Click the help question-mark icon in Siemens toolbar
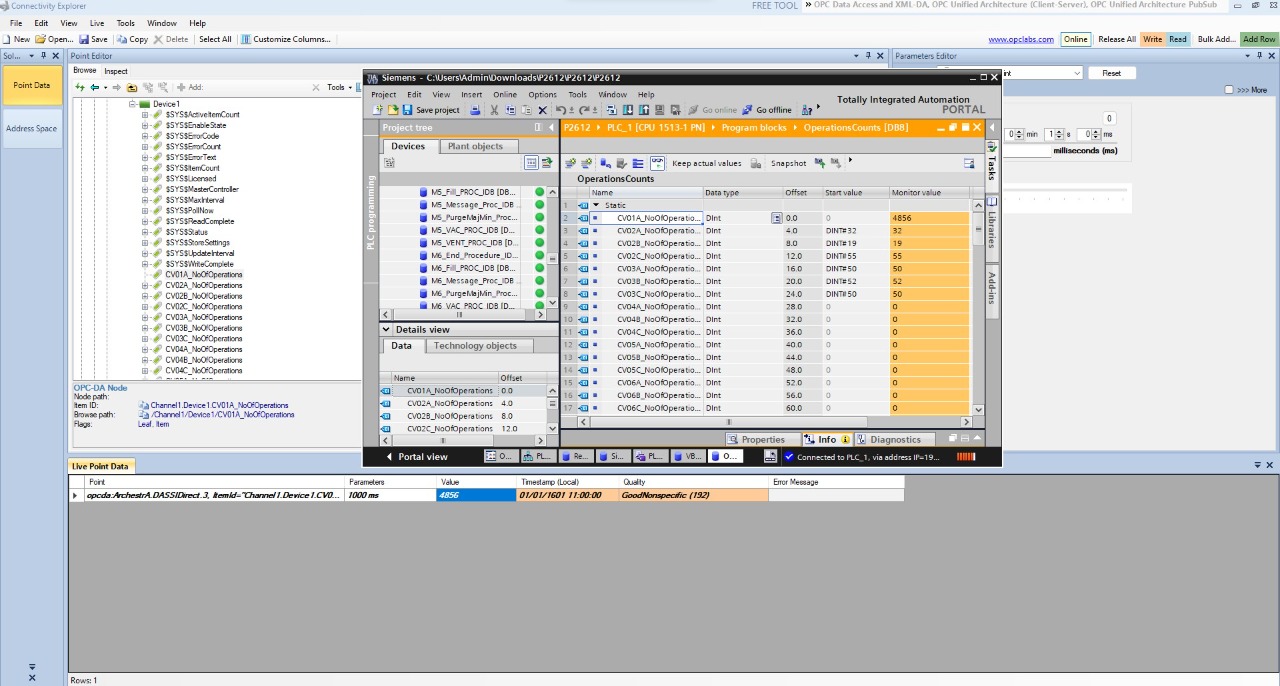 (x=807, y=110)
